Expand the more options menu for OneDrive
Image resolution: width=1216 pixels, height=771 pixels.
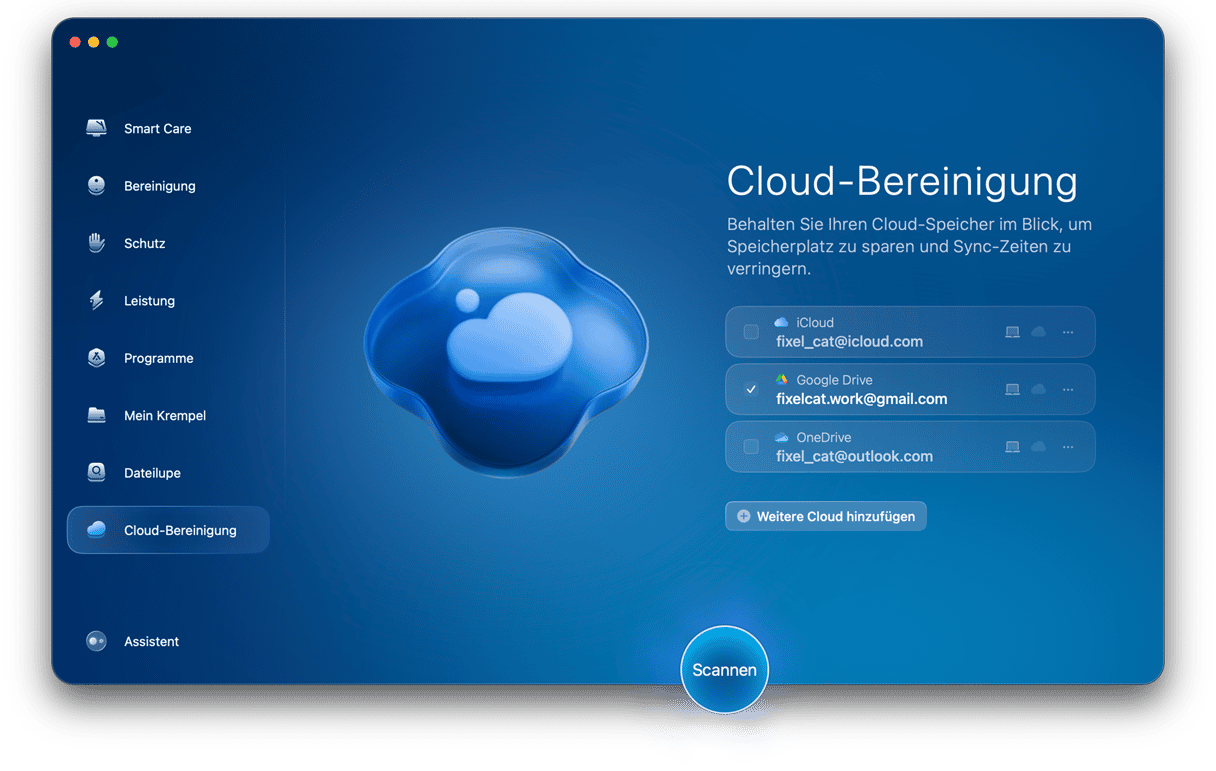coord(1068,447)
